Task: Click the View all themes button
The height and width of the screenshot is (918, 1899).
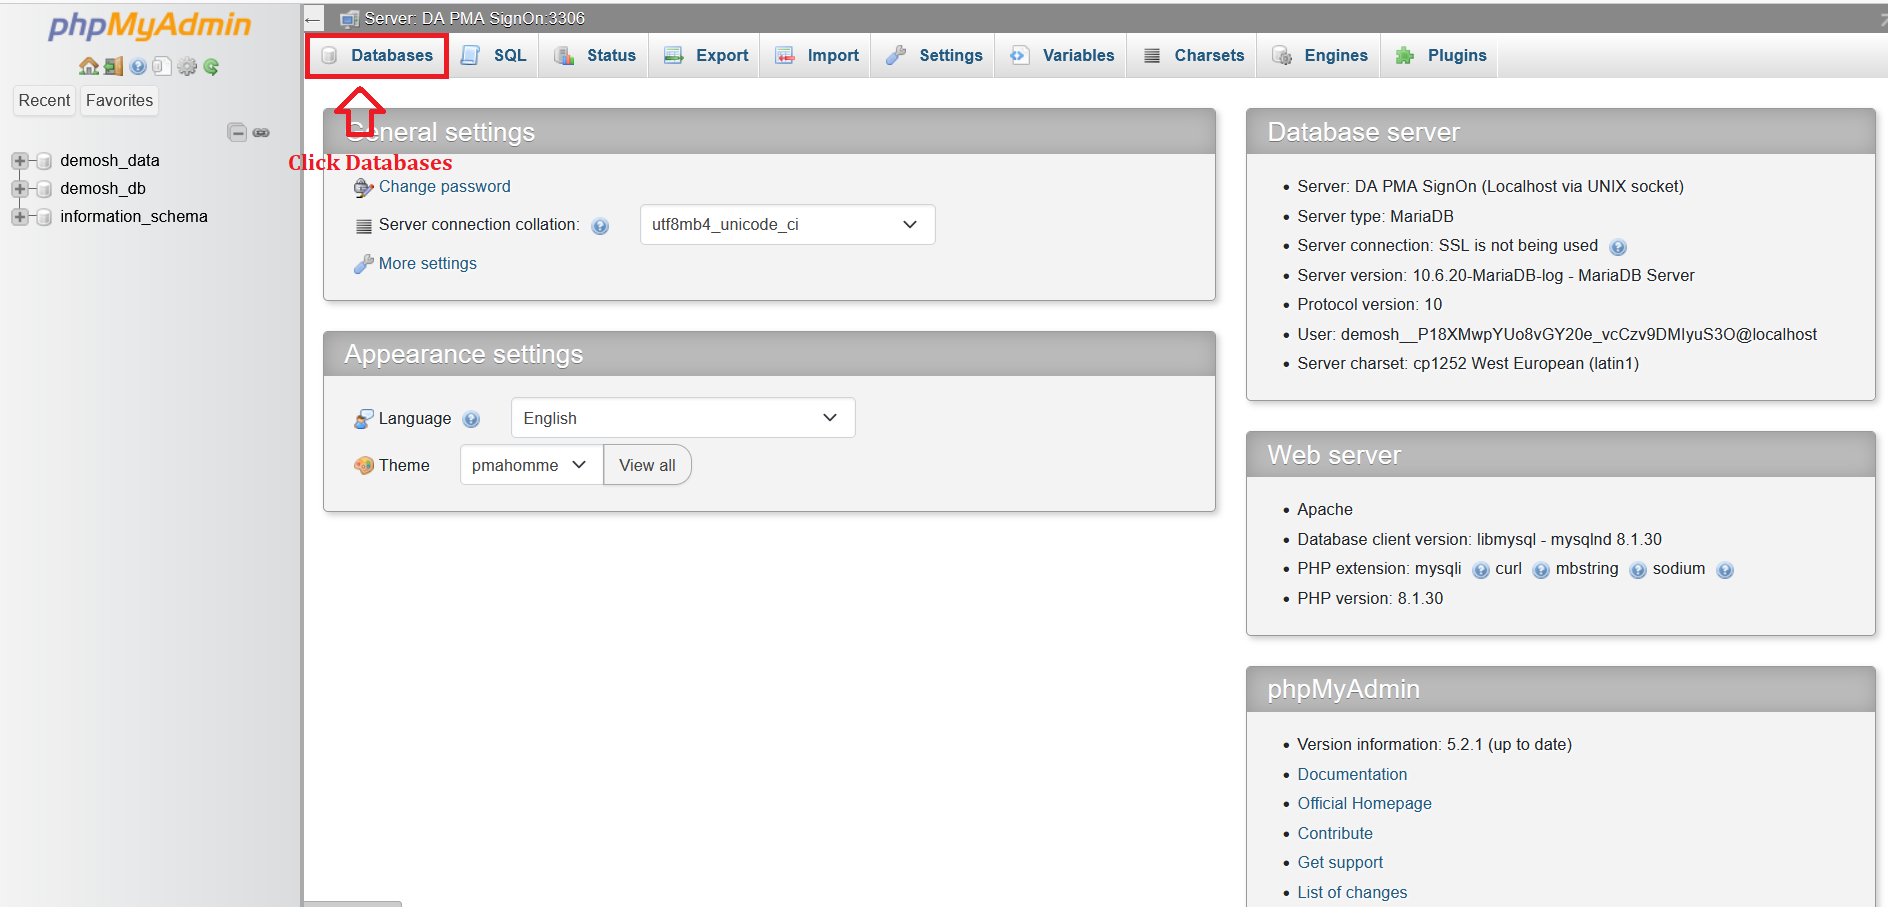Action: [x=647, y=465]
